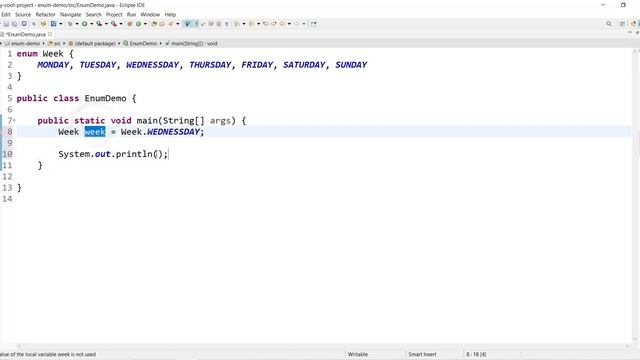This screenshot has width=640, height=360.
Task: Click the Open Perspective icon
Action: click(622, 24)
